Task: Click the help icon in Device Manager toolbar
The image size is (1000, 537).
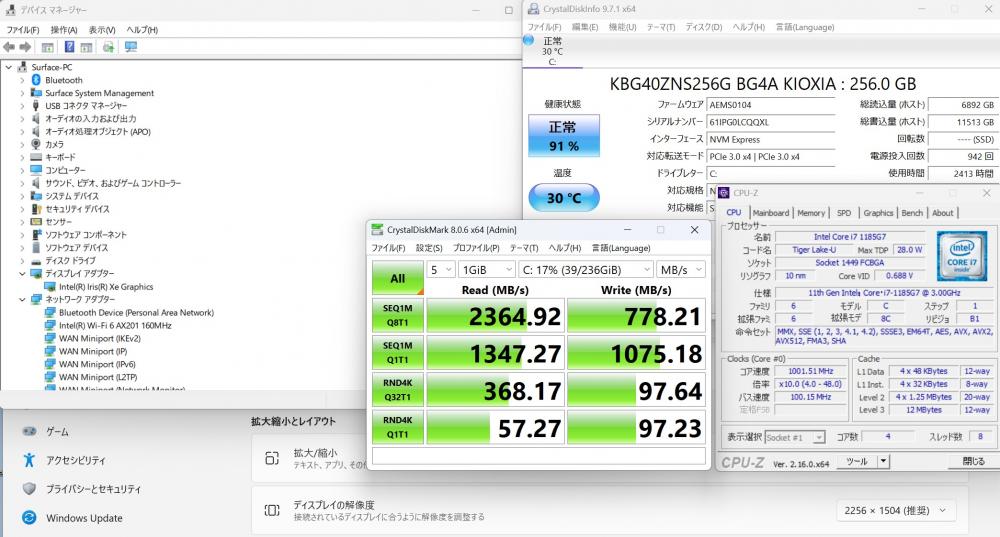Action: (70, 47)
